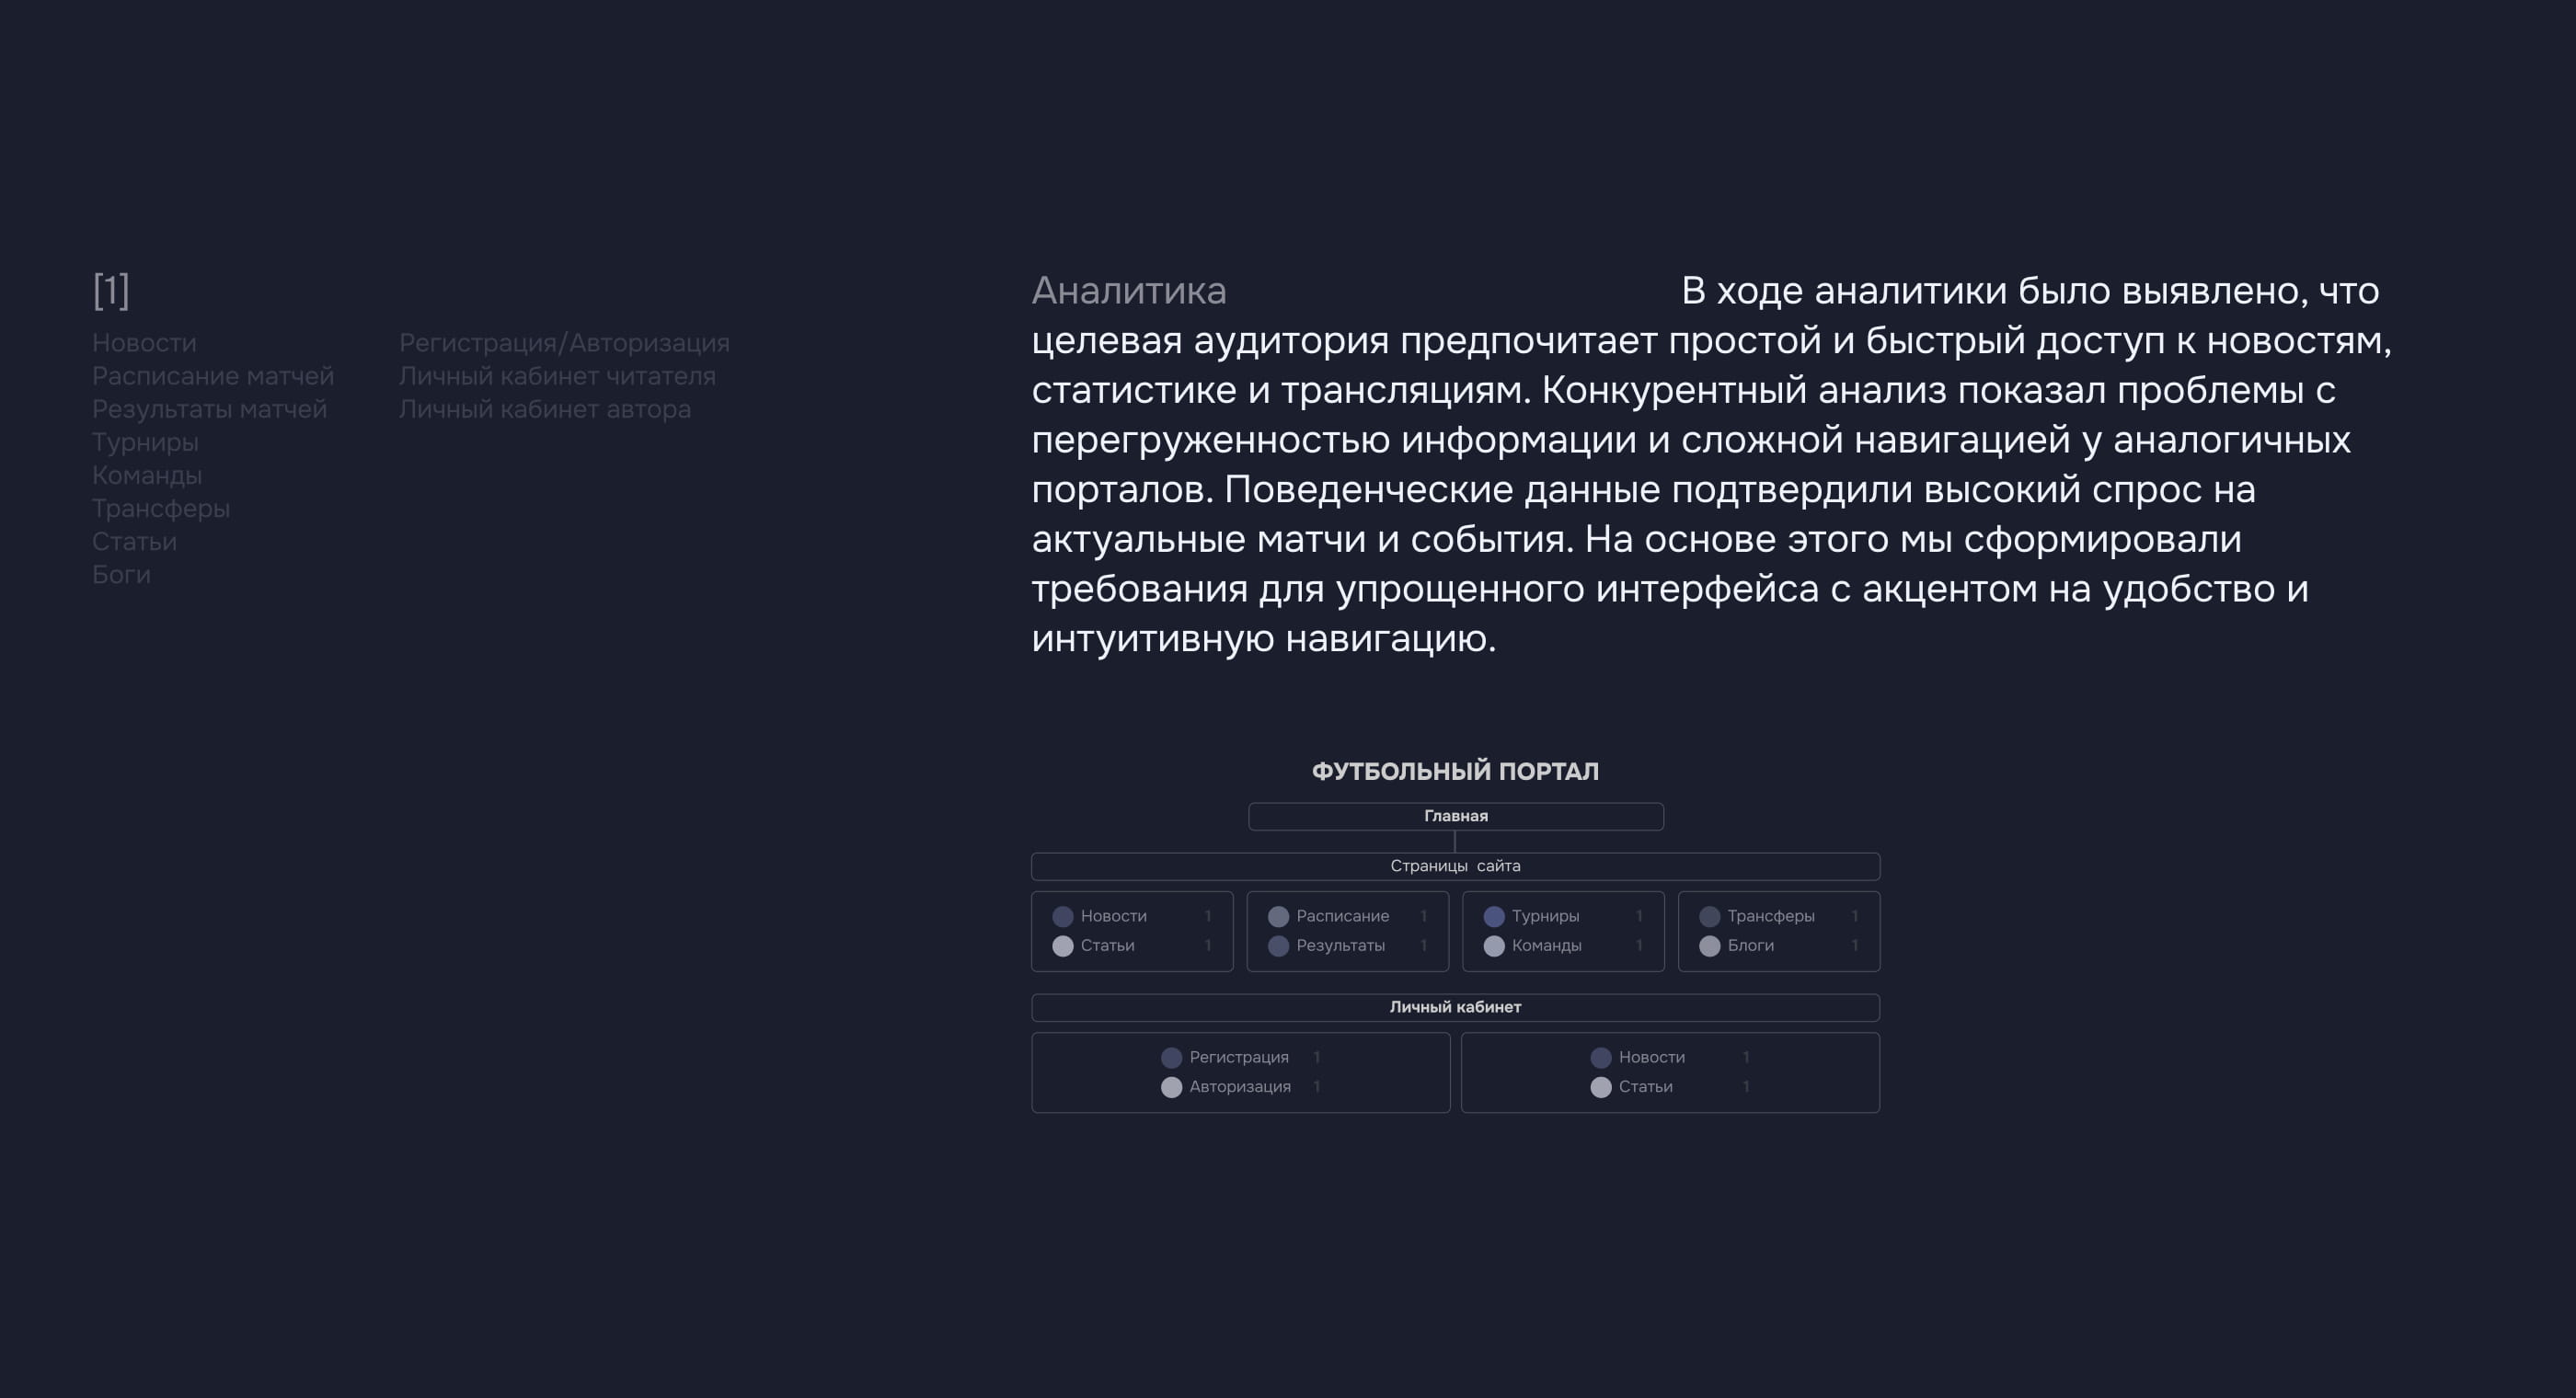
Task: Select the Личный кабинет section bar
Action: click(1455, 1007)
